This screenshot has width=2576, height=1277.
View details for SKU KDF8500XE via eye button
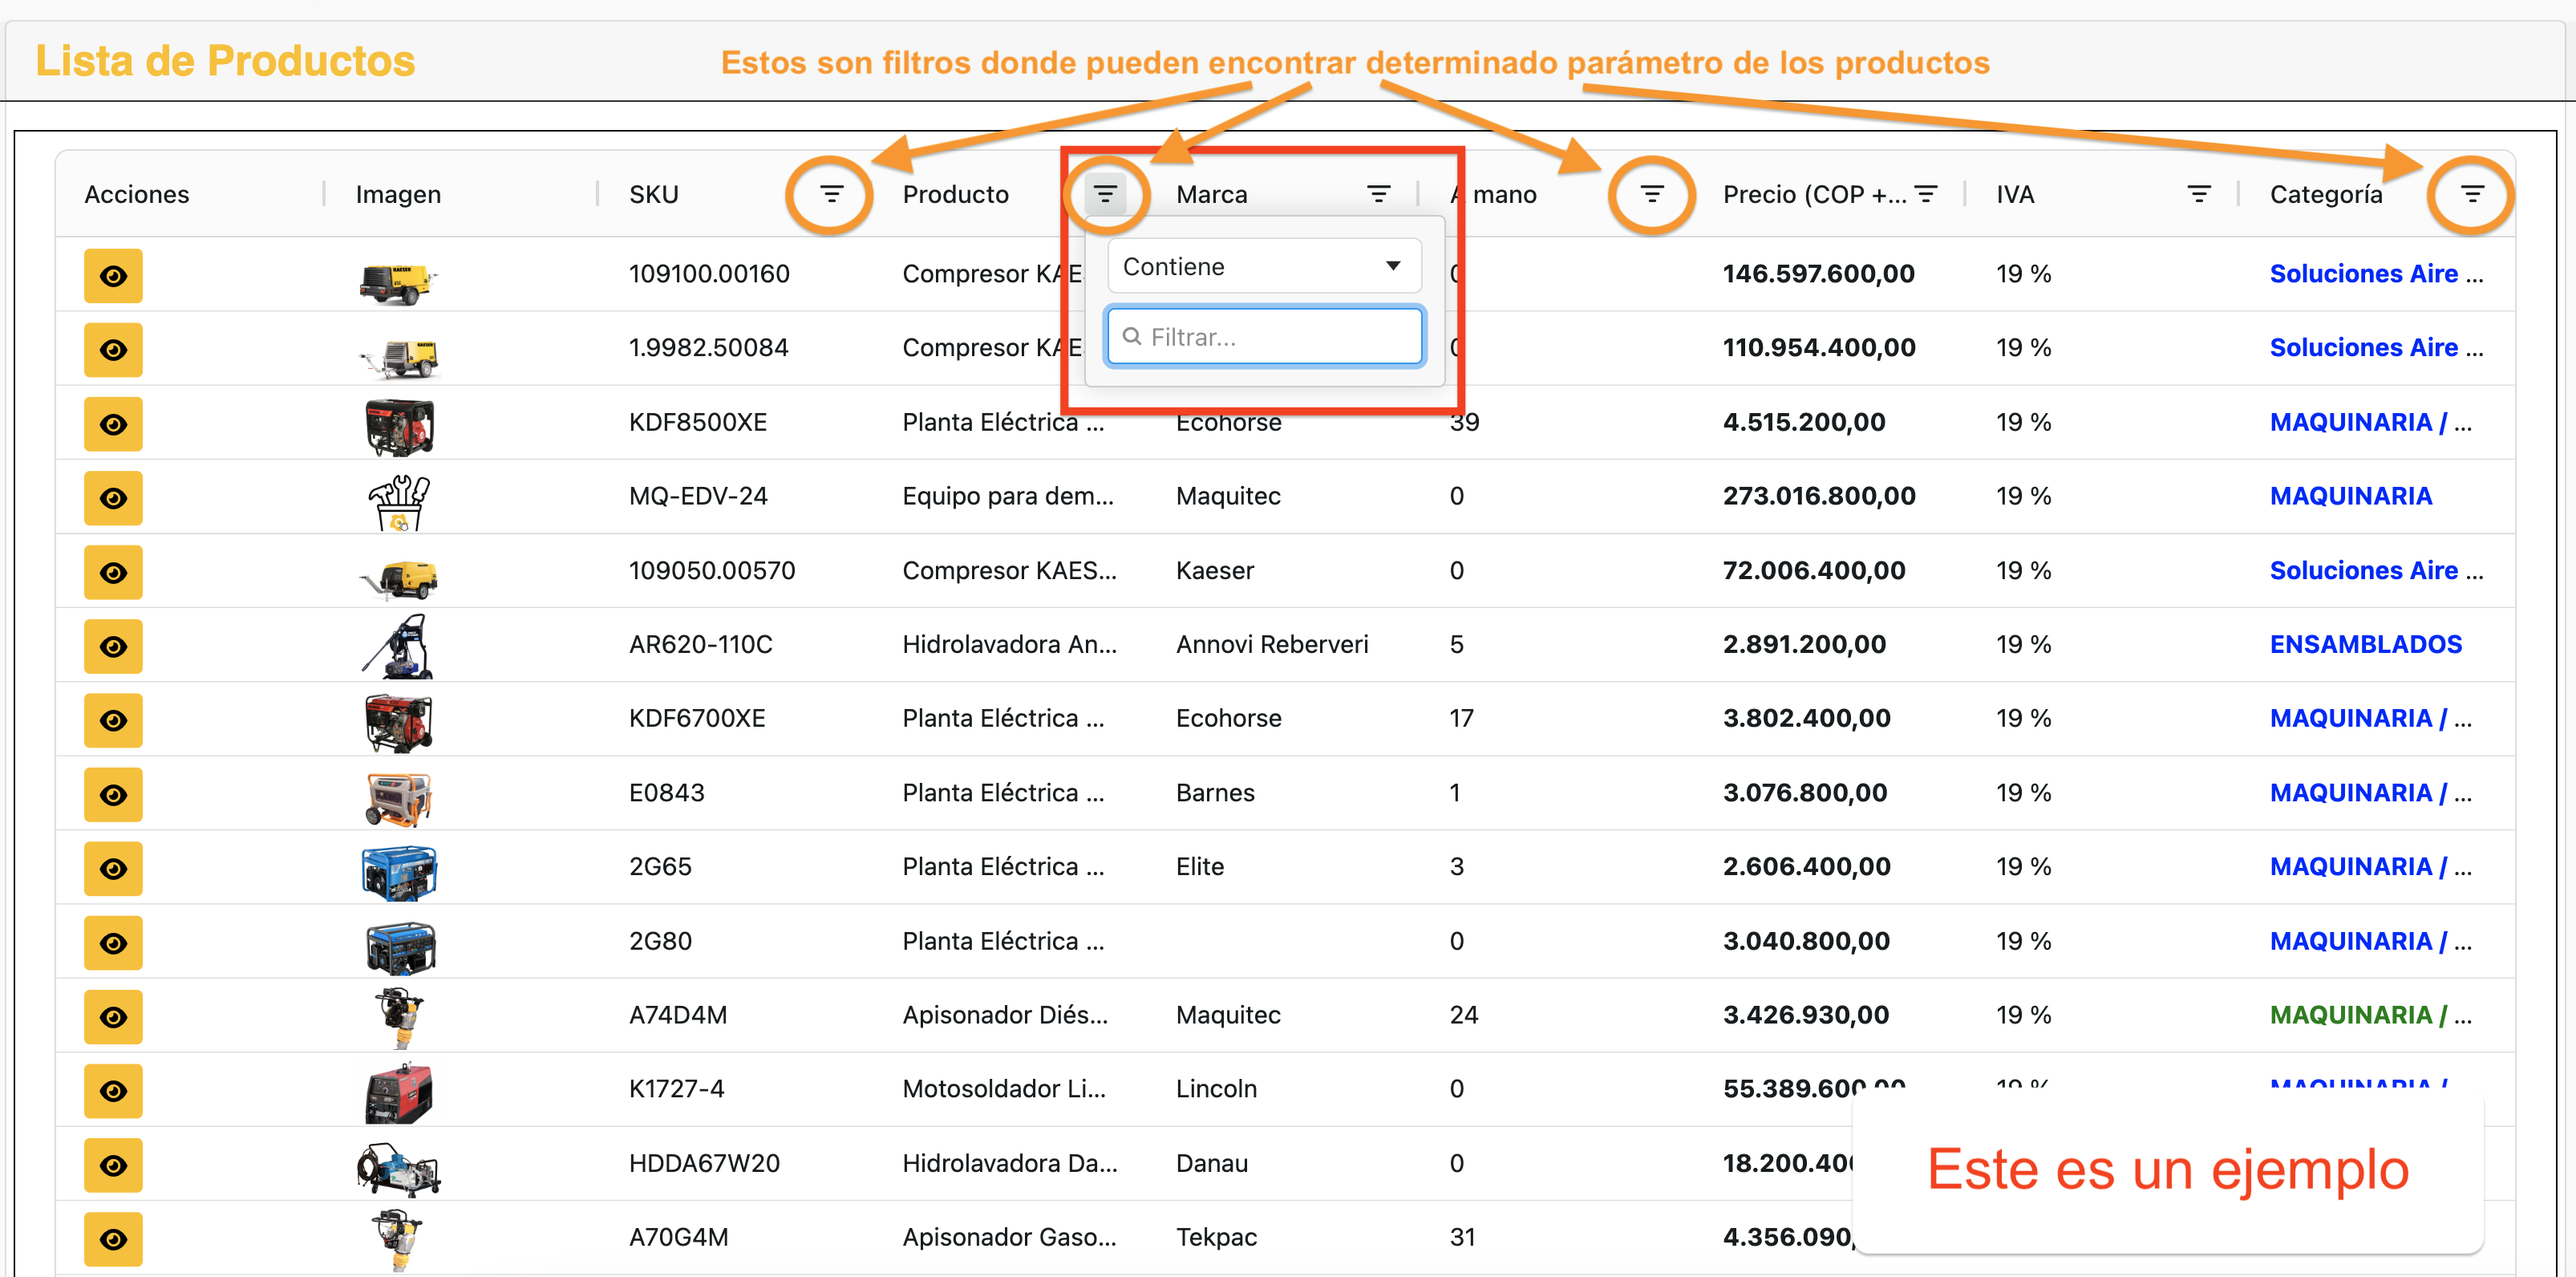113,424
